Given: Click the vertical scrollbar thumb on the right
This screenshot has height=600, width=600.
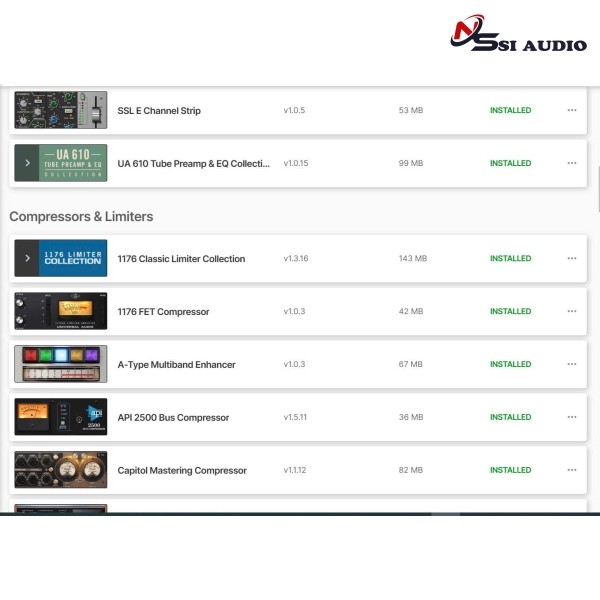Looking at the screenshot, I should (x=598, y=189).
